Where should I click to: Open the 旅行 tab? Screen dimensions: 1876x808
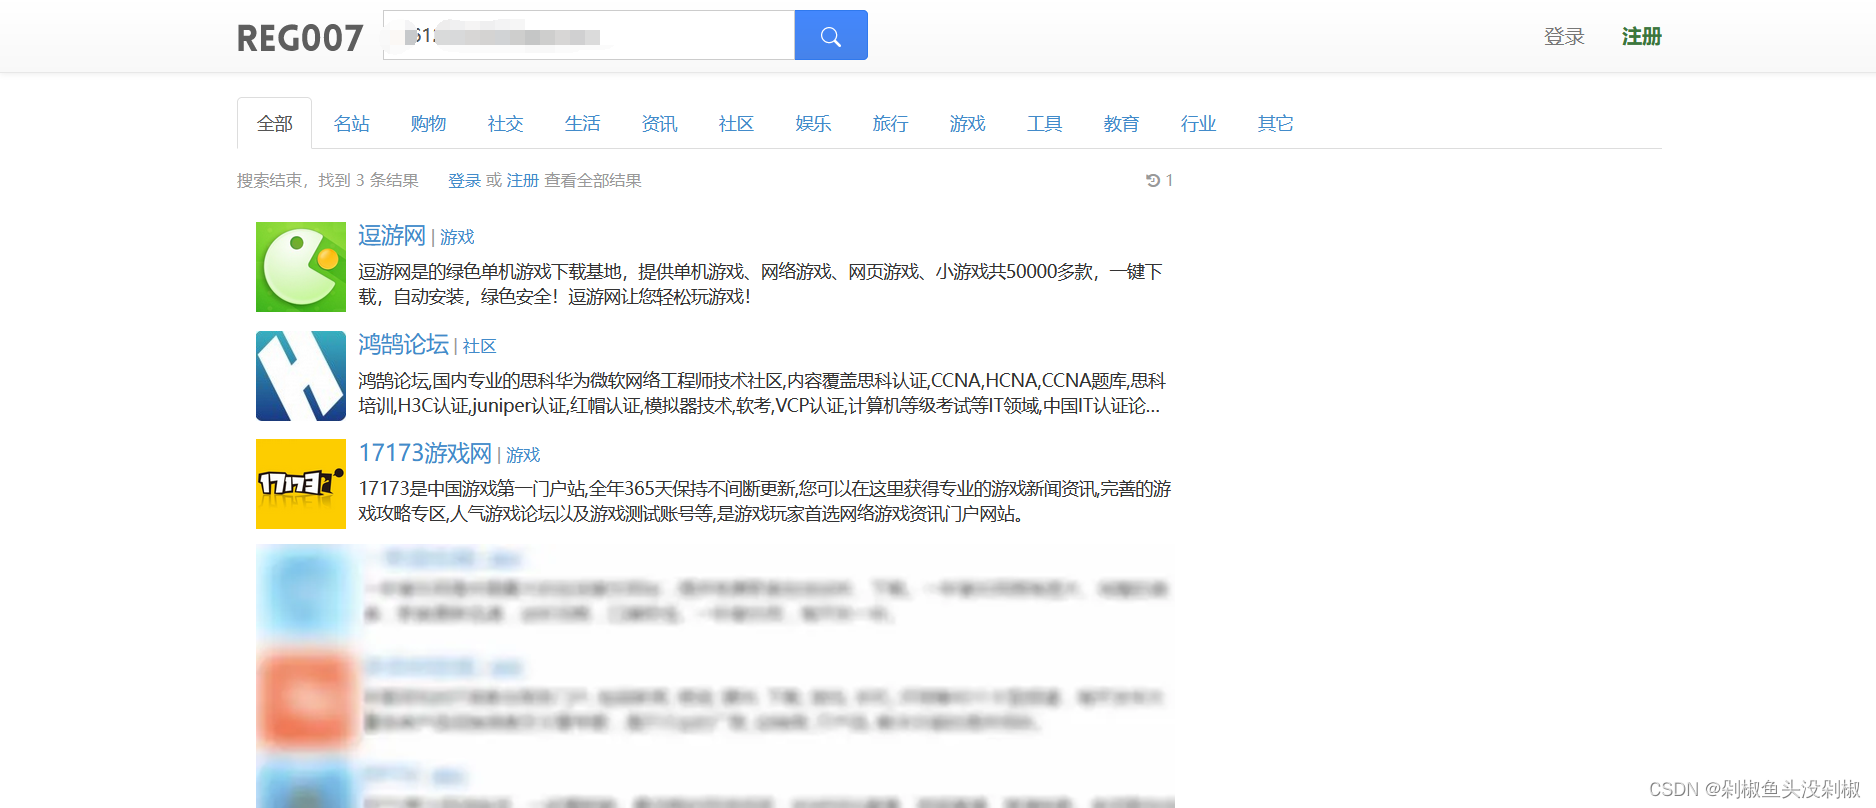[x=891, y=123]
